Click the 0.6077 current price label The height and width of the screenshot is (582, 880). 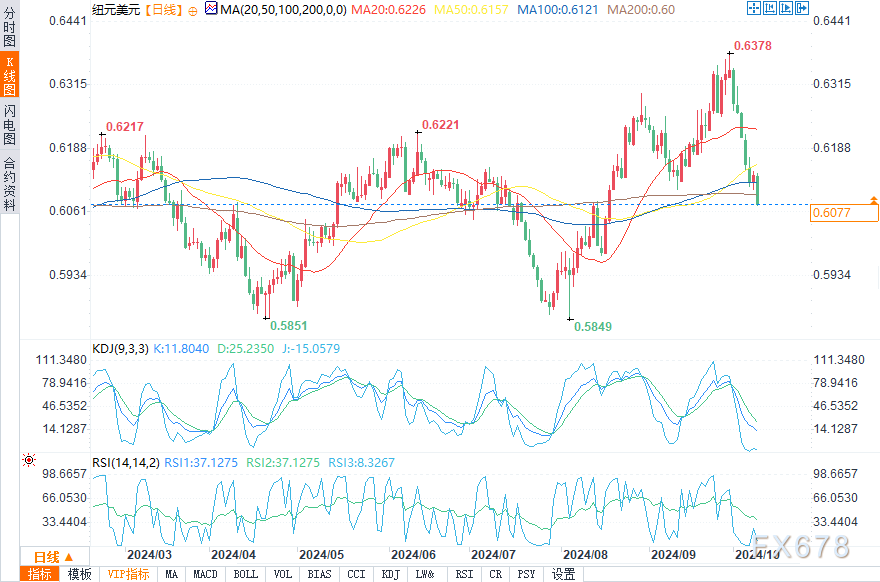832,213
